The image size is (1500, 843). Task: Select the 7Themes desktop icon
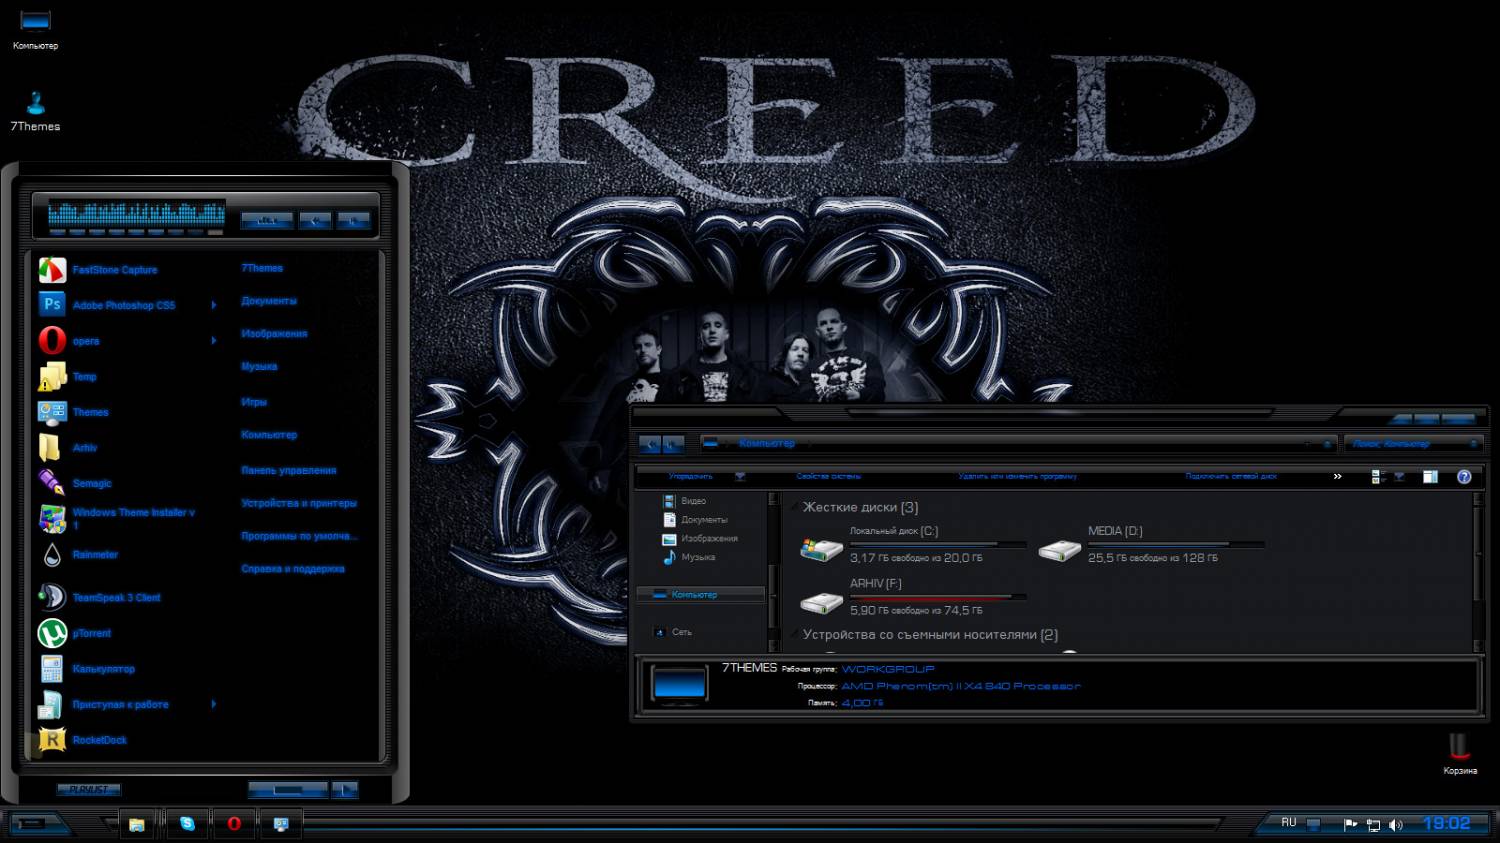pos(35,112)
